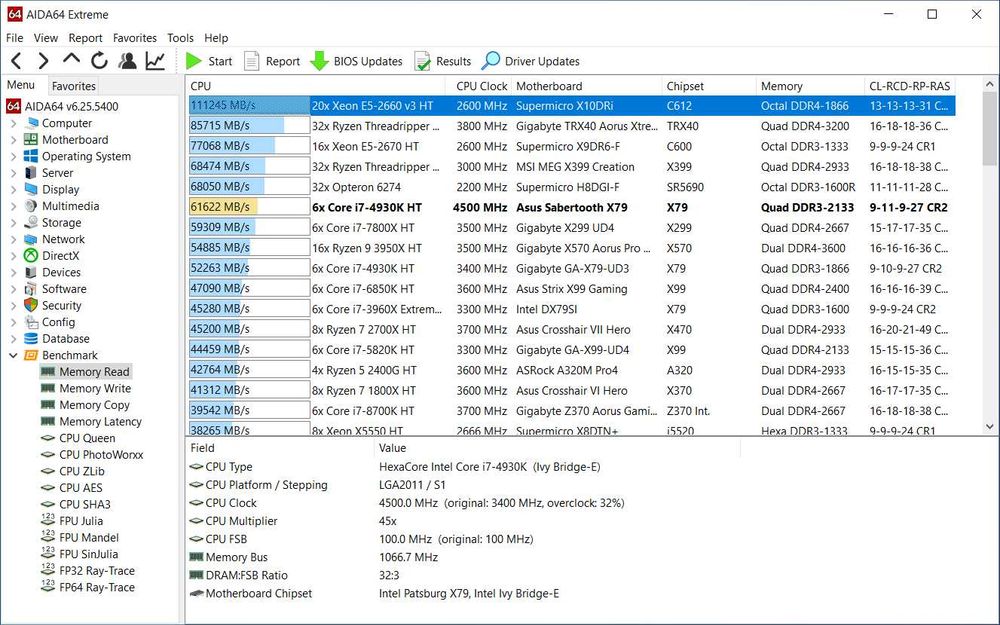Expand the Server tree node
The image size is (1000, 625).
[x=13, y=173]
